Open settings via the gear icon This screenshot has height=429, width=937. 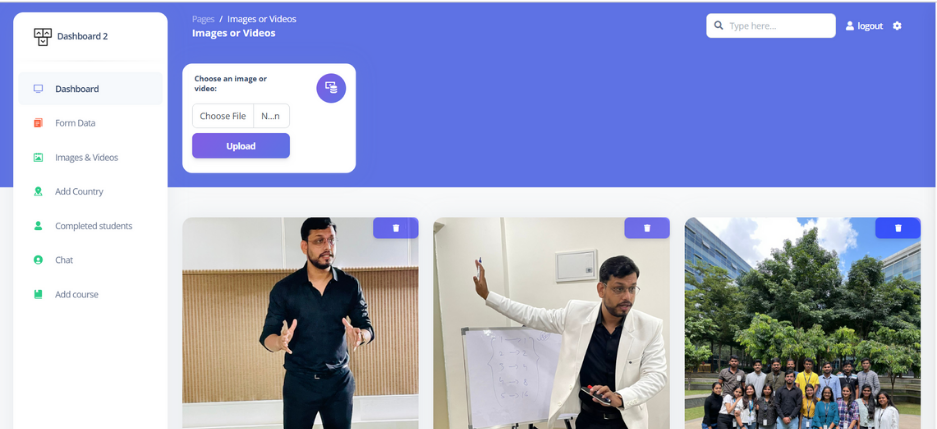click(x=897, y=26)
